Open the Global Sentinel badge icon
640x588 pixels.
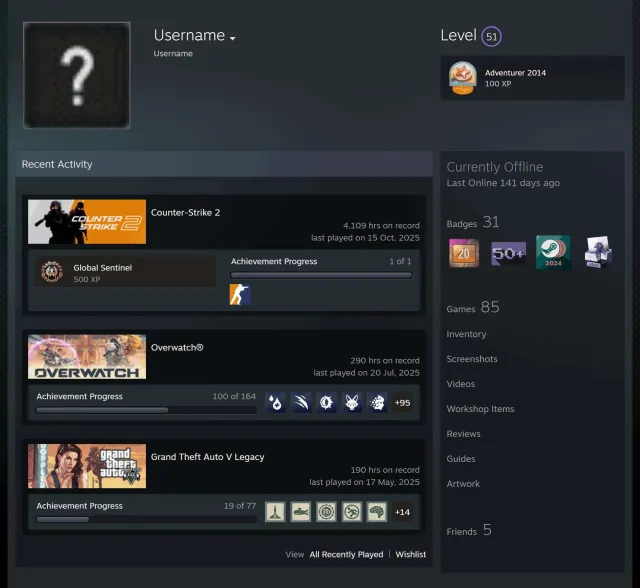click(x=52, y=271)
